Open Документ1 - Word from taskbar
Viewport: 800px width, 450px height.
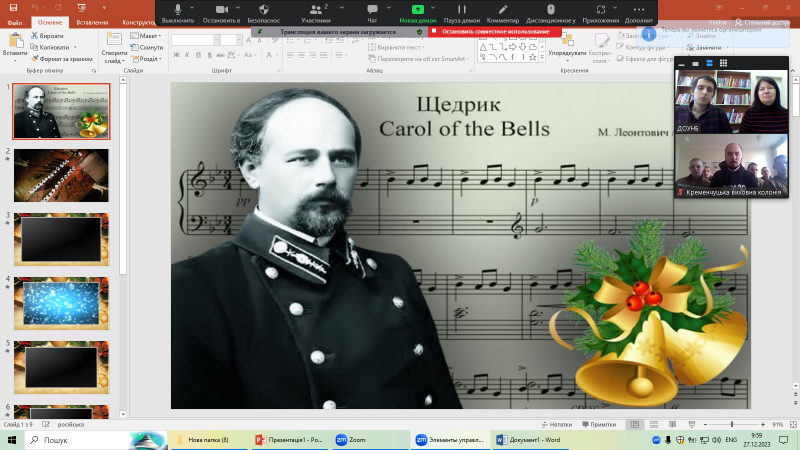(530, 440)
